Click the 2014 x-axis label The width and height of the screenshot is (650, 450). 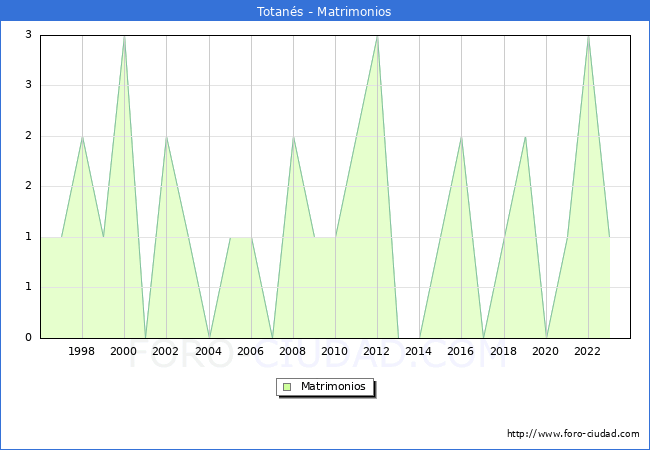(x=419, y=351)
